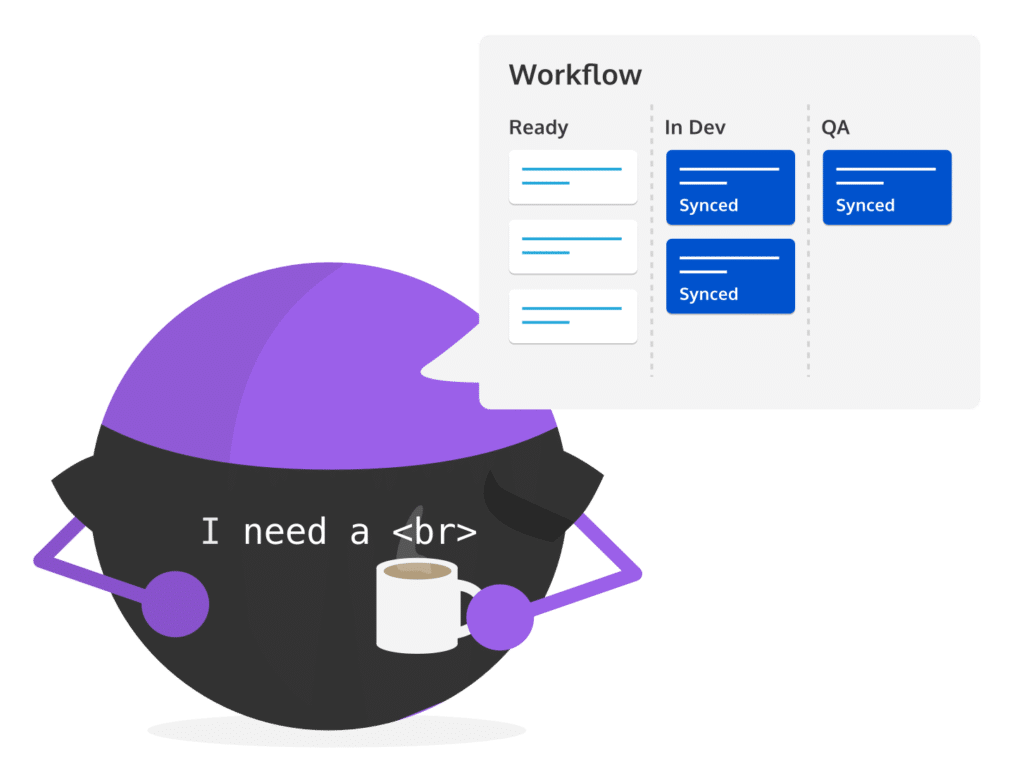
Task: Click the coffee mug illustration
Action: pos(421,606)
